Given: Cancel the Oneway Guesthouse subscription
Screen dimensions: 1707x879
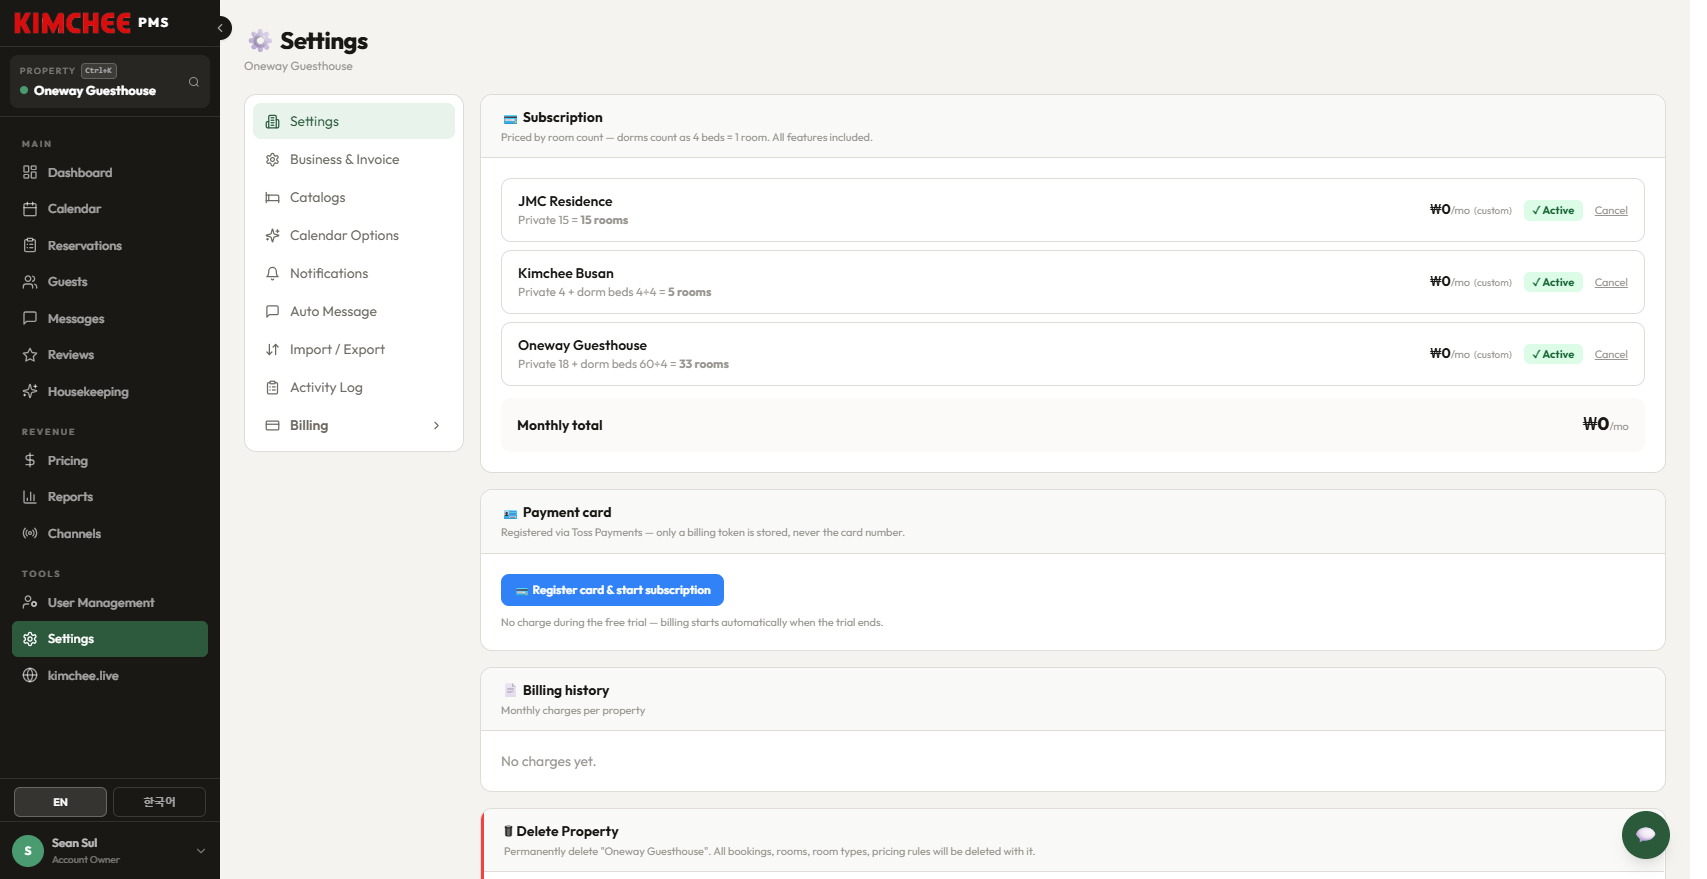Looking at the screenshot, I should (x=1611, y=354).
